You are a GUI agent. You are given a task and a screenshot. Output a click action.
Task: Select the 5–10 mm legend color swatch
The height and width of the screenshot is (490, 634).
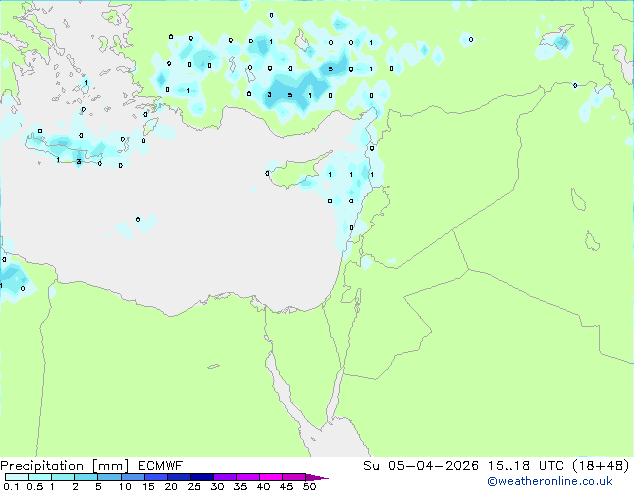(x=109, y=477)
